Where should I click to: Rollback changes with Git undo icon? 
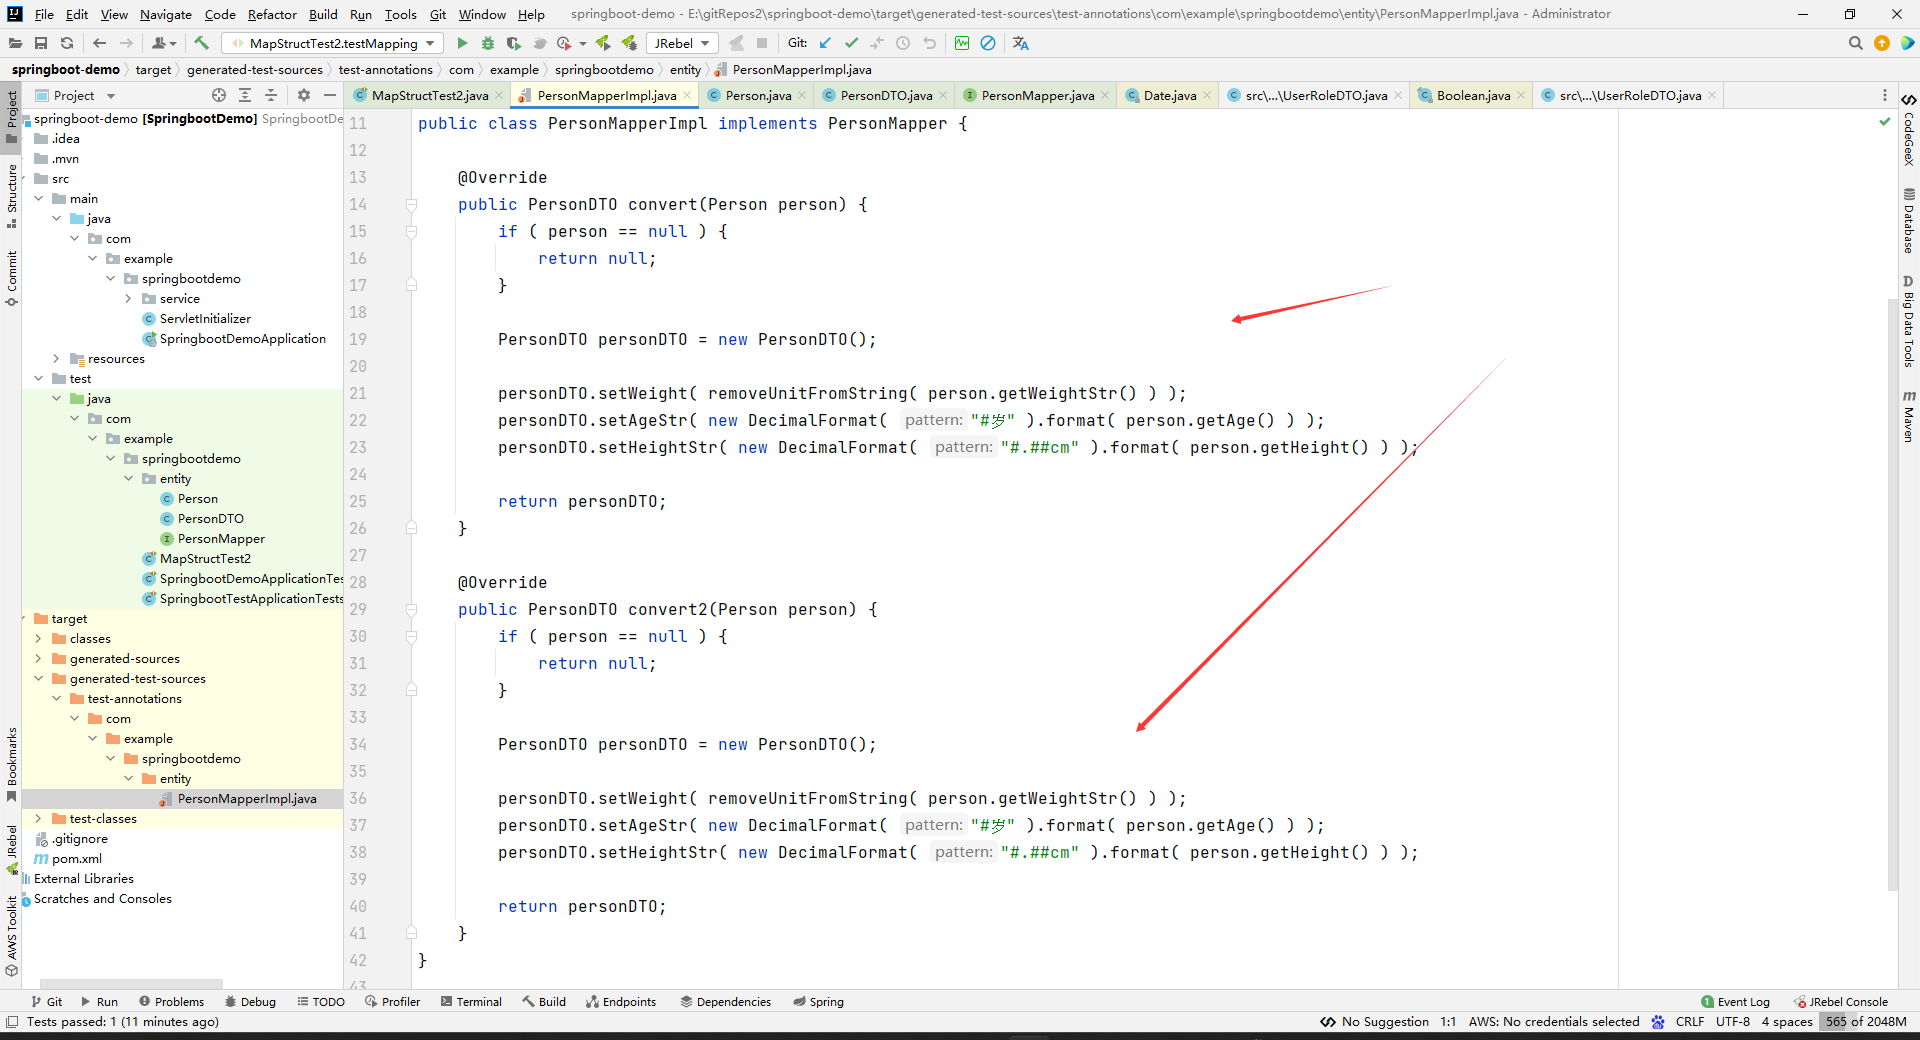[929, 43]
